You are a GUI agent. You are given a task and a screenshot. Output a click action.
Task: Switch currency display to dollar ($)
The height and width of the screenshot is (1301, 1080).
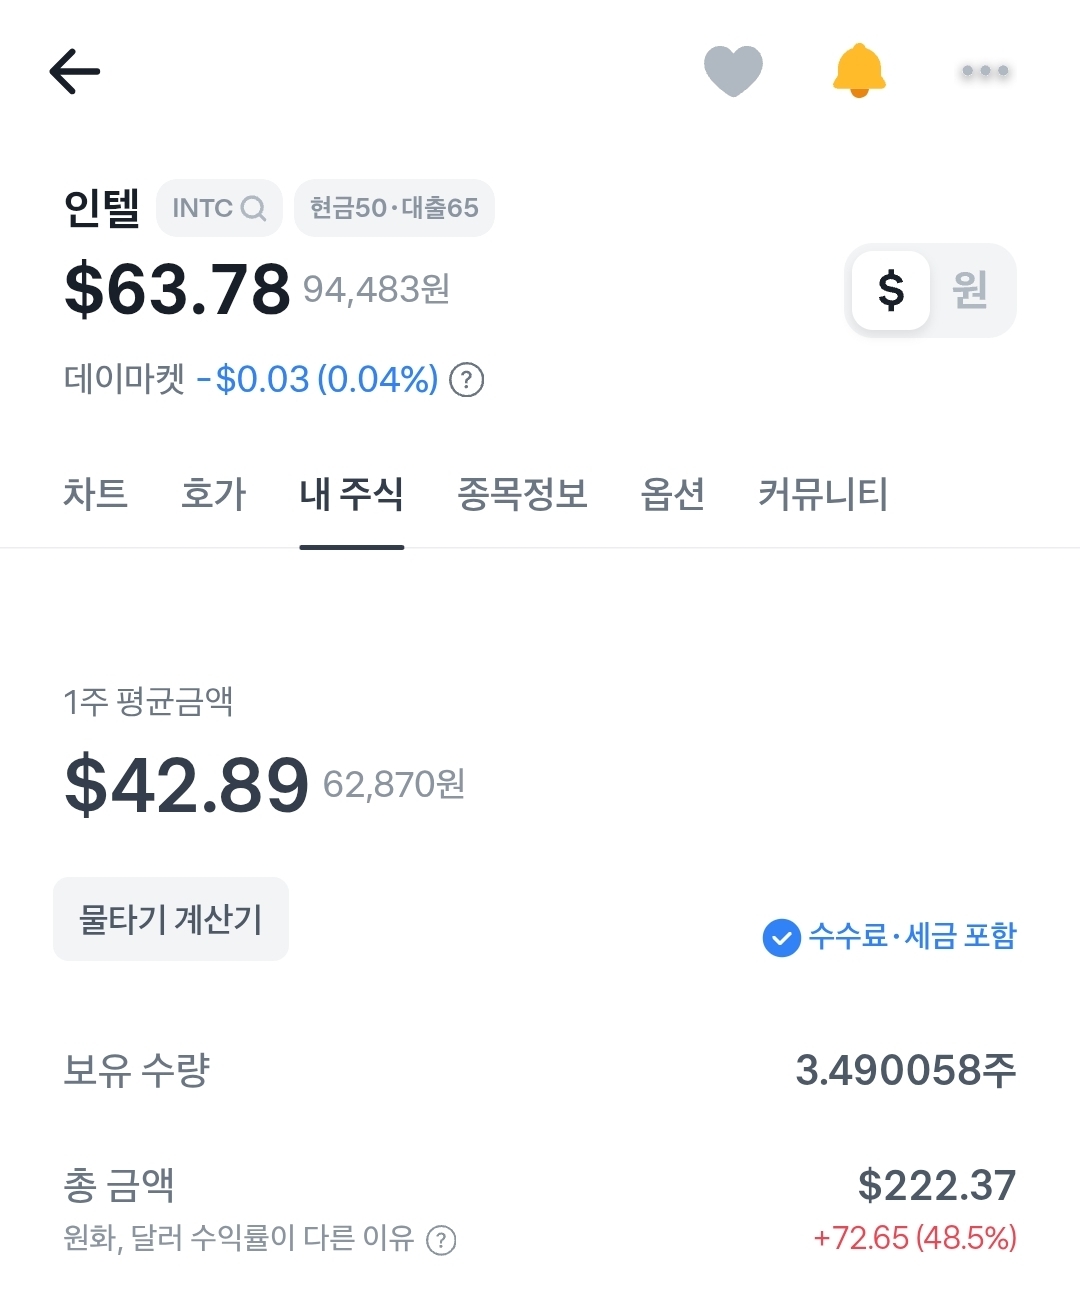click(x=890, y=290)
